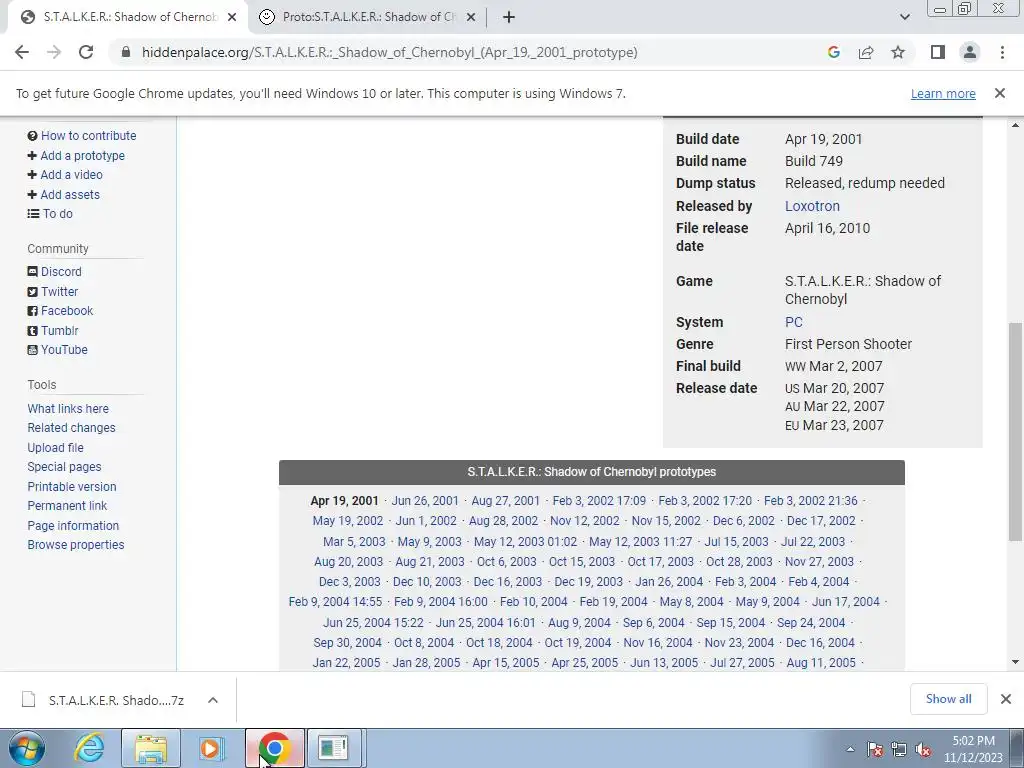This screenshot has height=768, width=1024.
Task: Open Windows Media Player from taskbar
Action: click(212, 748)
